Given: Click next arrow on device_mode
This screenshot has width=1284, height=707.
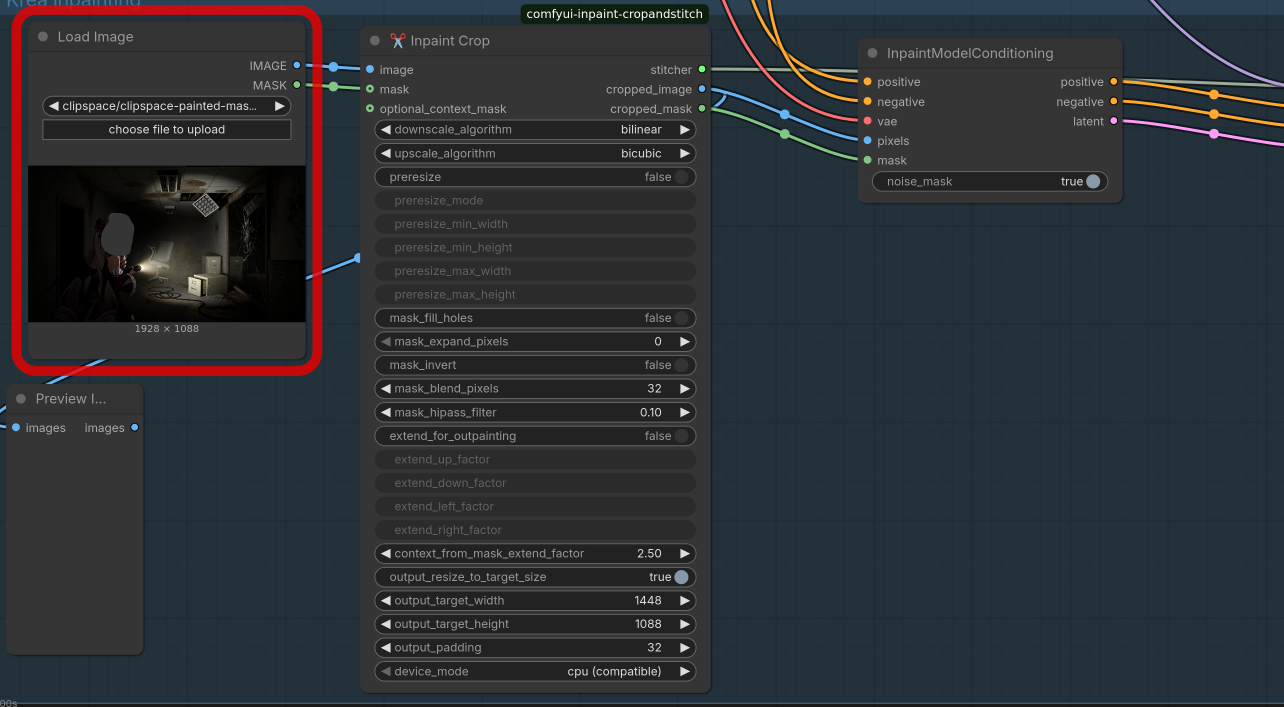Looking at the screenshot, I should click(x=685, y=672).
